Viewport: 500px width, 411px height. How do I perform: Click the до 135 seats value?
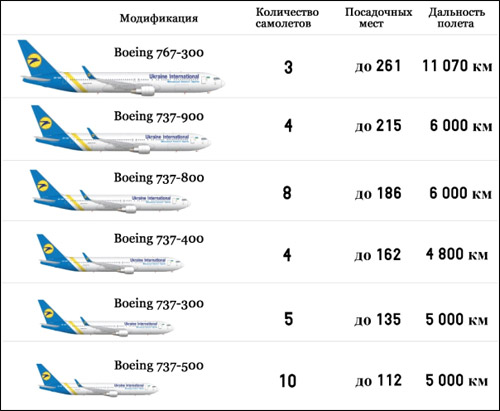coord(377,319)
